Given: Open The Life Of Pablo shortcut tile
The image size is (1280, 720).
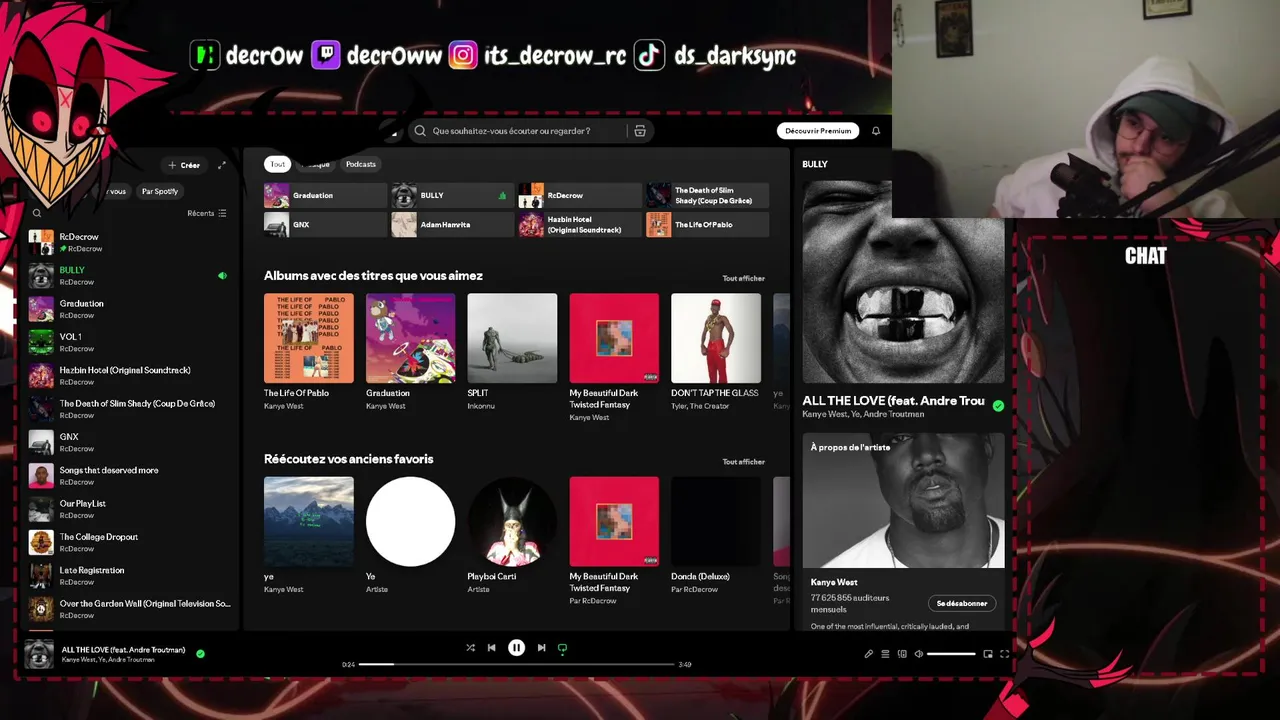Looking at the screenshot, I should [707, 225].
